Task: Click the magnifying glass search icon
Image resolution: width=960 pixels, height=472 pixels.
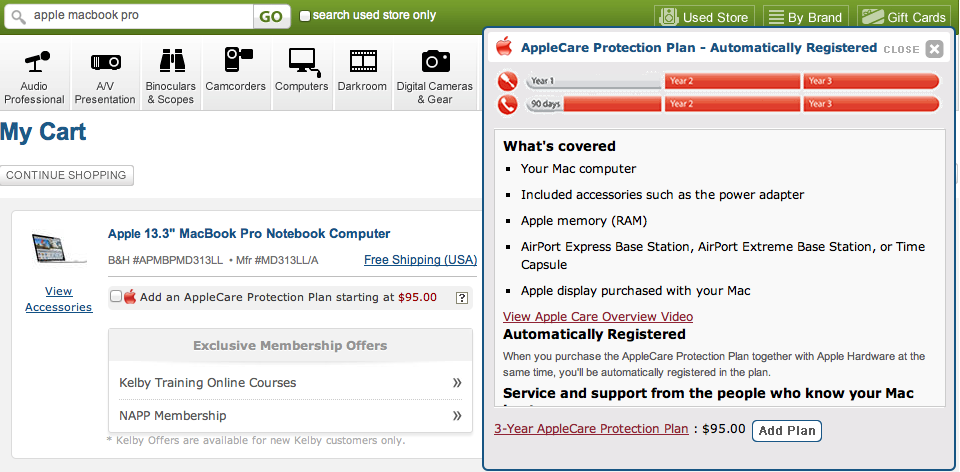Action: pyautogui.click(x=18, y=17)
